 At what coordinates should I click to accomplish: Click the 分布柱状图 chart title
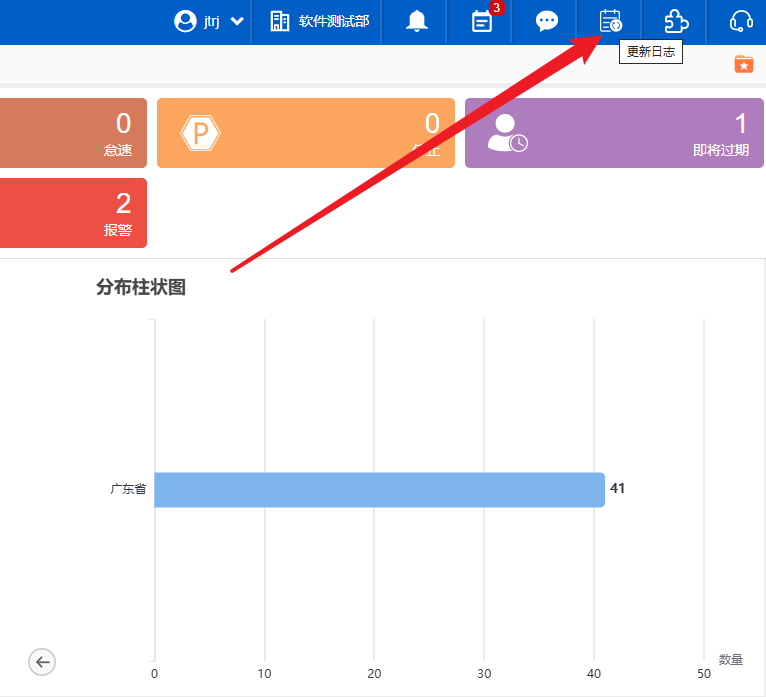point(141,287)
